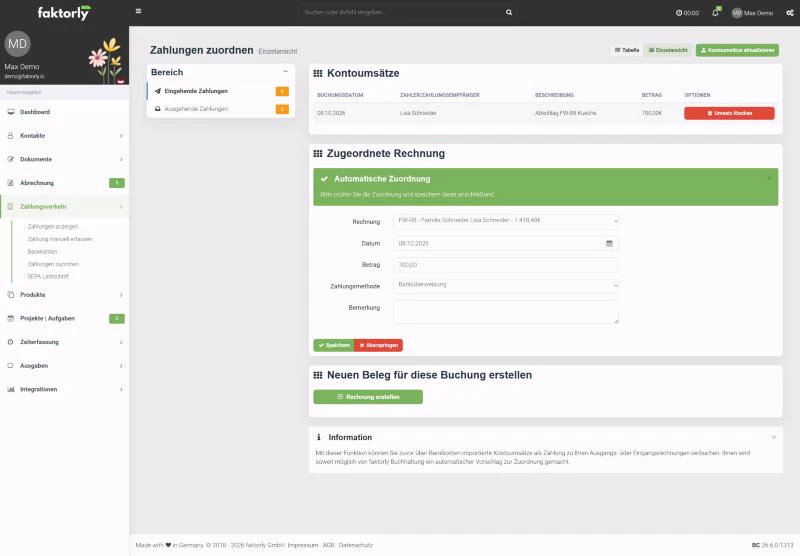Click the search magnifier icon
The width and height of the screenshot is (800, 556).
(509, 12)
